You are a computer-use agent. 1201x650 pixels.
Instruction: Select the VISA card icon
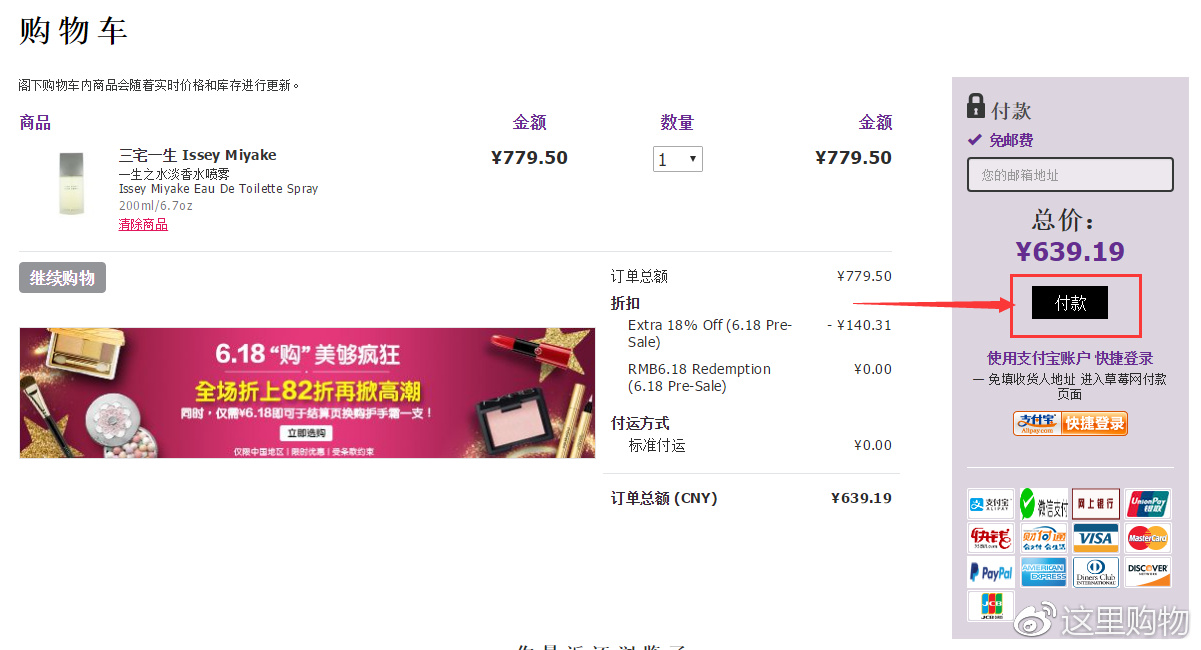pyautogui.click(x=1096, y=538)
